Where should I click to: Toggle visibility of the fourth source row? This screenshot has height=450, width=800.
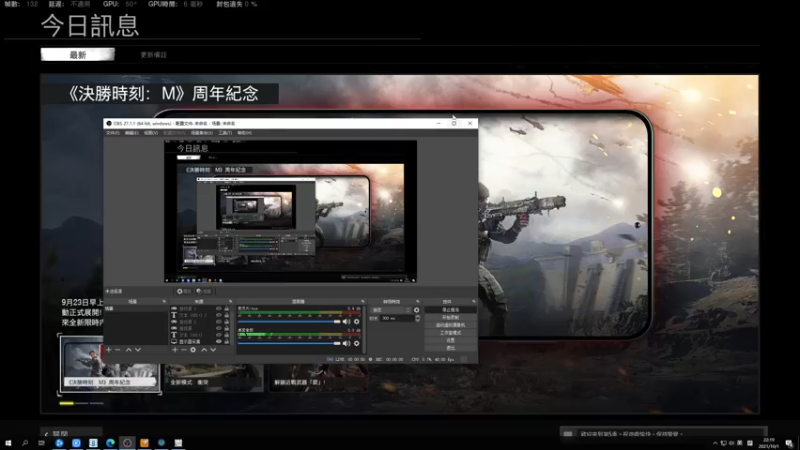click(x=219, y=329)
